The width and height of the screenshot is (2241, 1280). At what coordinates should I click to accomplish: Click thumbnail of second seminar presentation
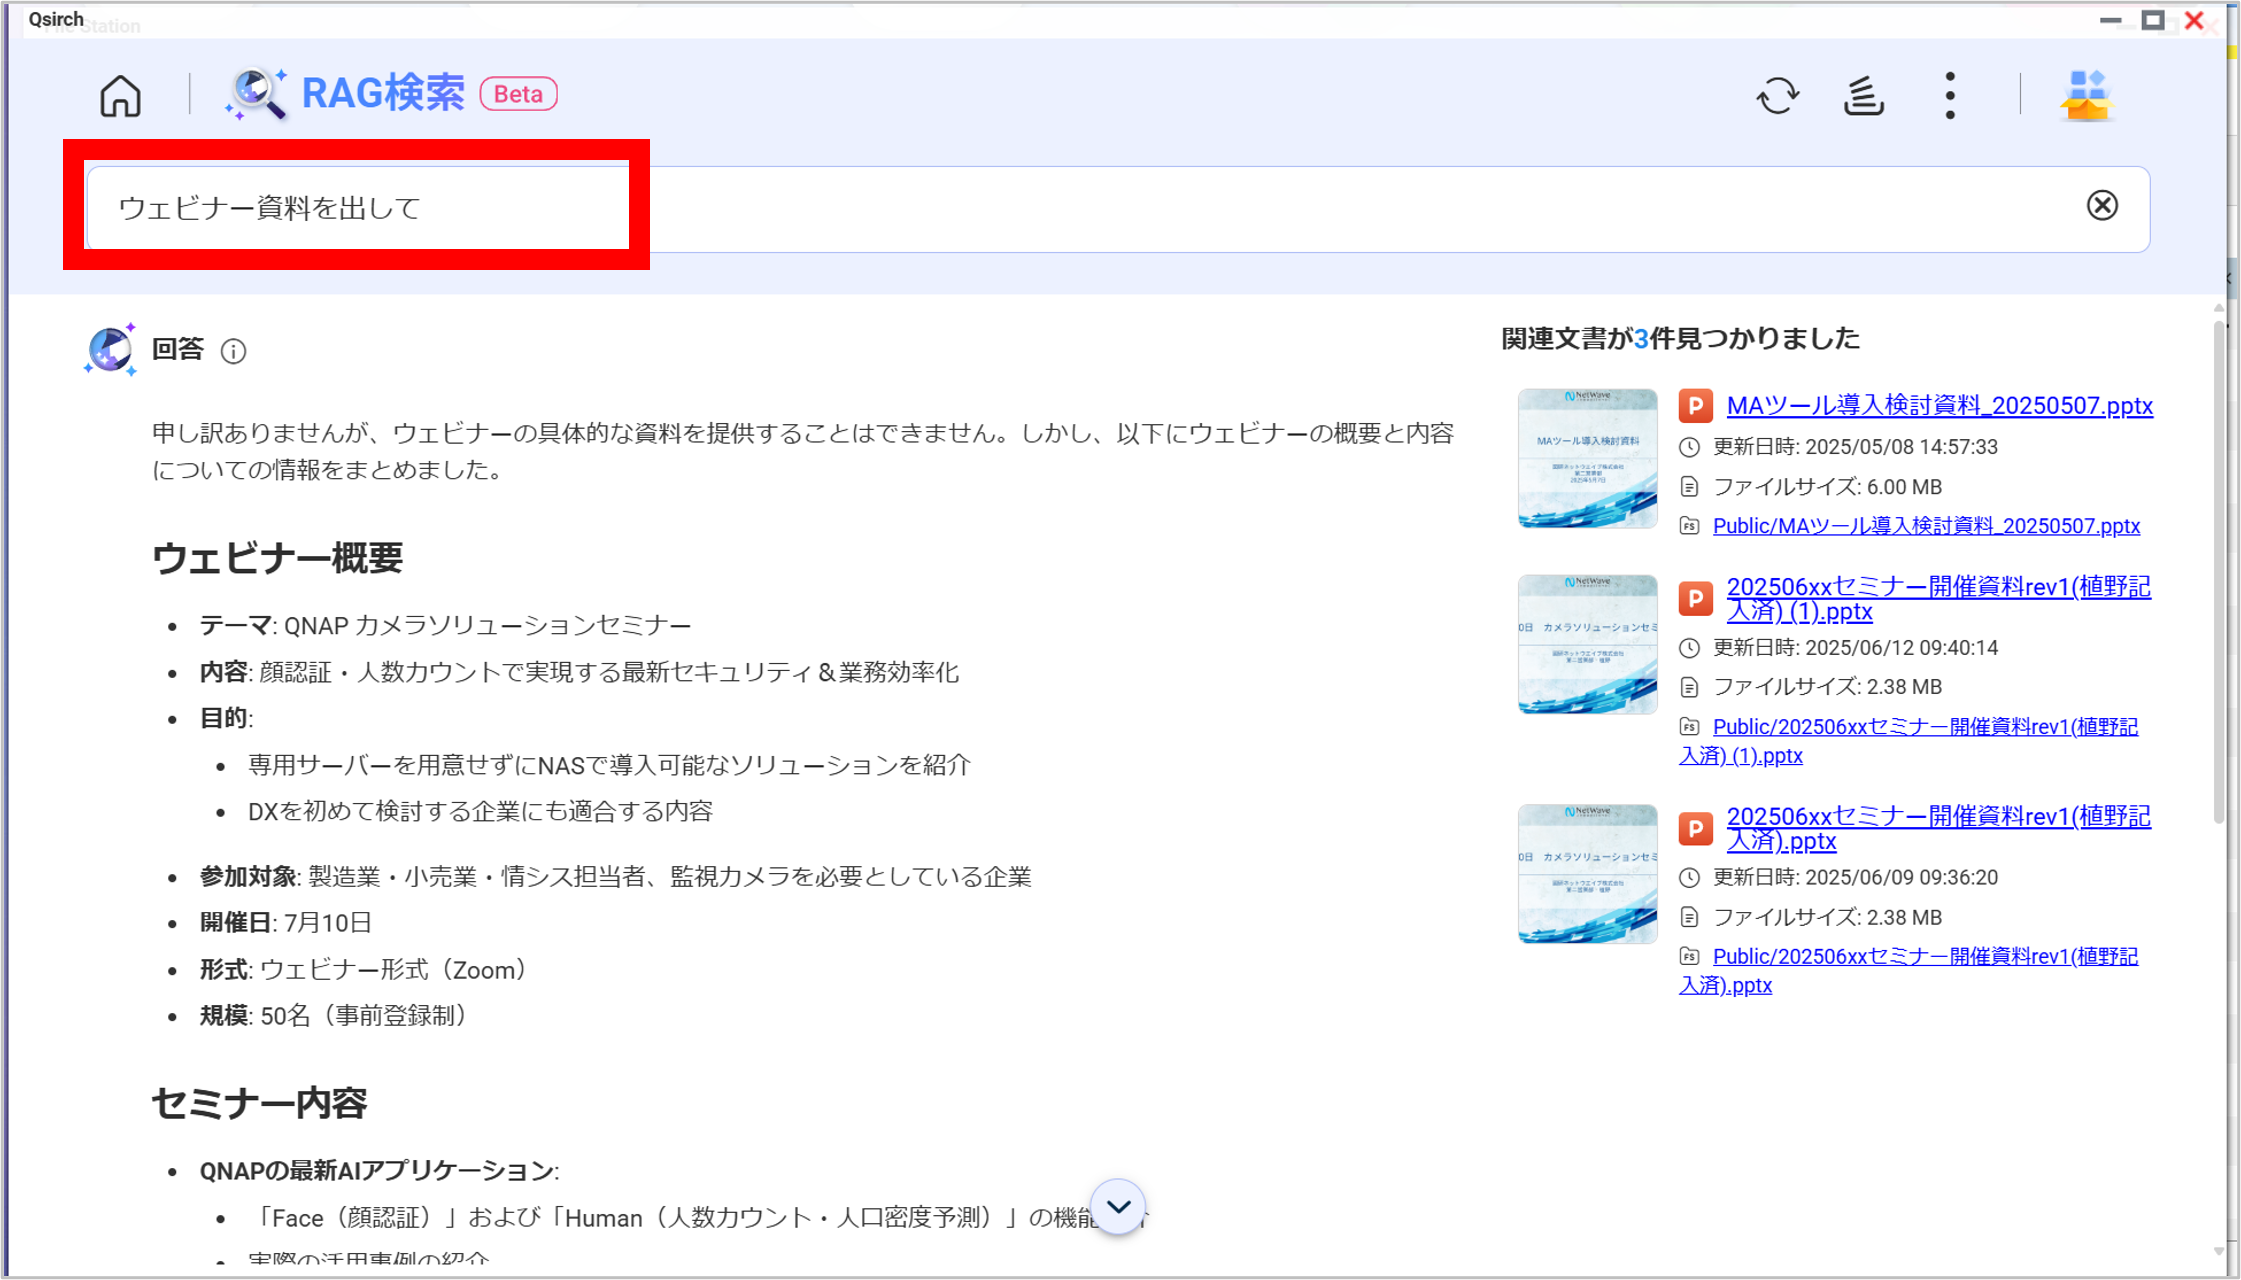coord(1587,644)
